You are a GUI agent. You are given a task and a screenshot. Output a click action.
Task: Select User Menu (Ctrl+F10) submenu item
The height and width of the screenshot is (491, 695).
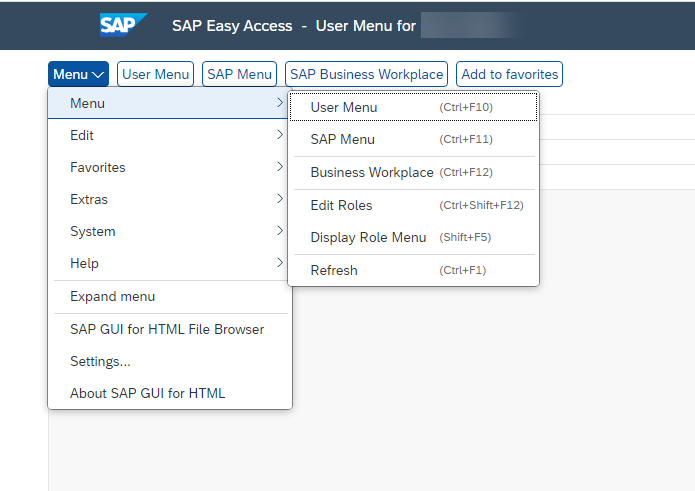[414, 107]
